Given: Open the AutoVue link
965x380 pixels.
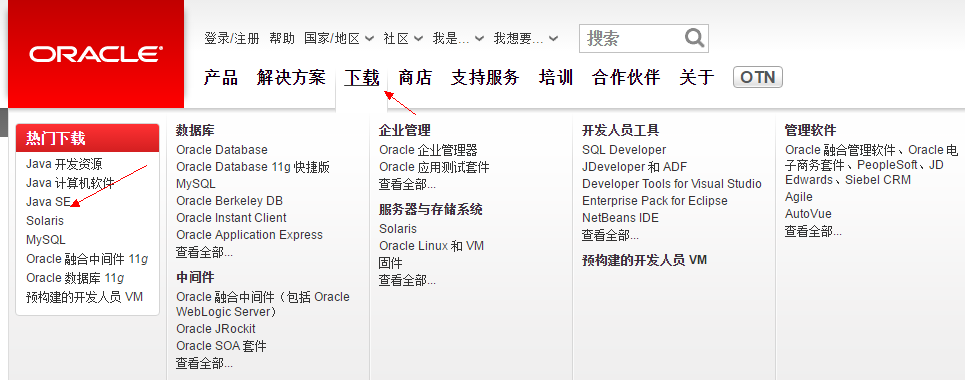Looking at the screenshot, I should [x=808, y=214].
